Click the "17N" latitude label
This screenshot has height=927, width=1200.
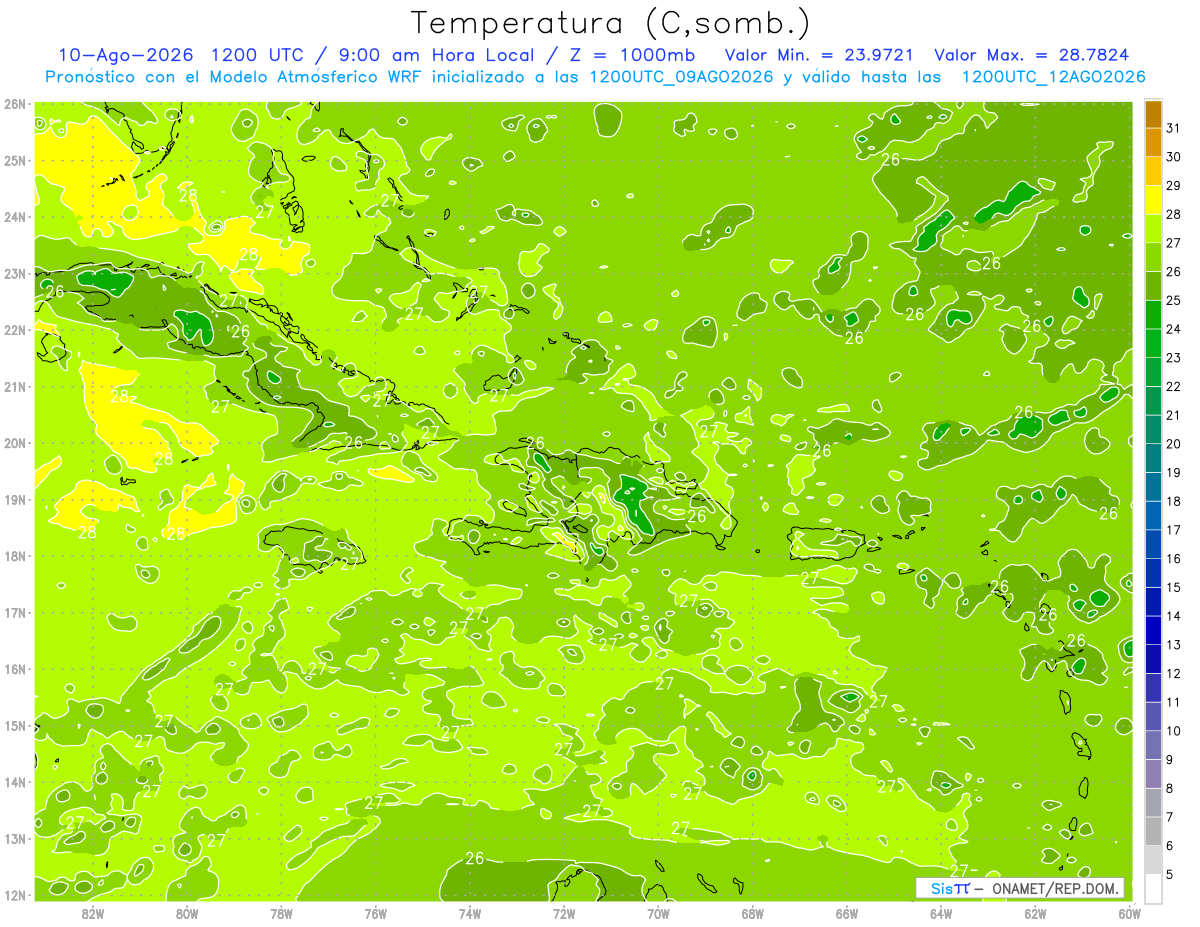(15, 612)
